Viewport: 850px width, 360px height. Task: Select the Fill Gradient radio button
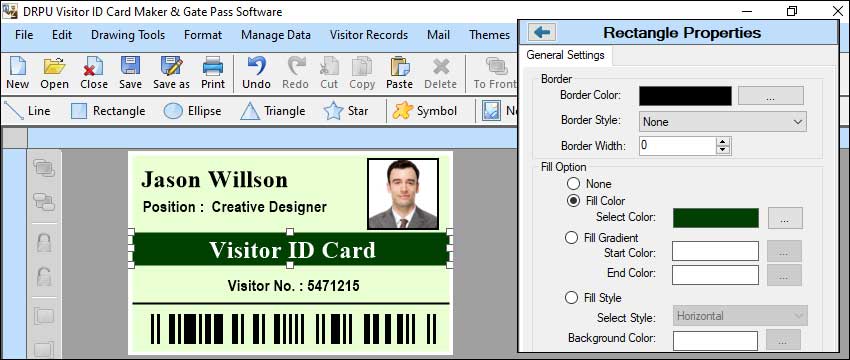click(x=571, y=237)
